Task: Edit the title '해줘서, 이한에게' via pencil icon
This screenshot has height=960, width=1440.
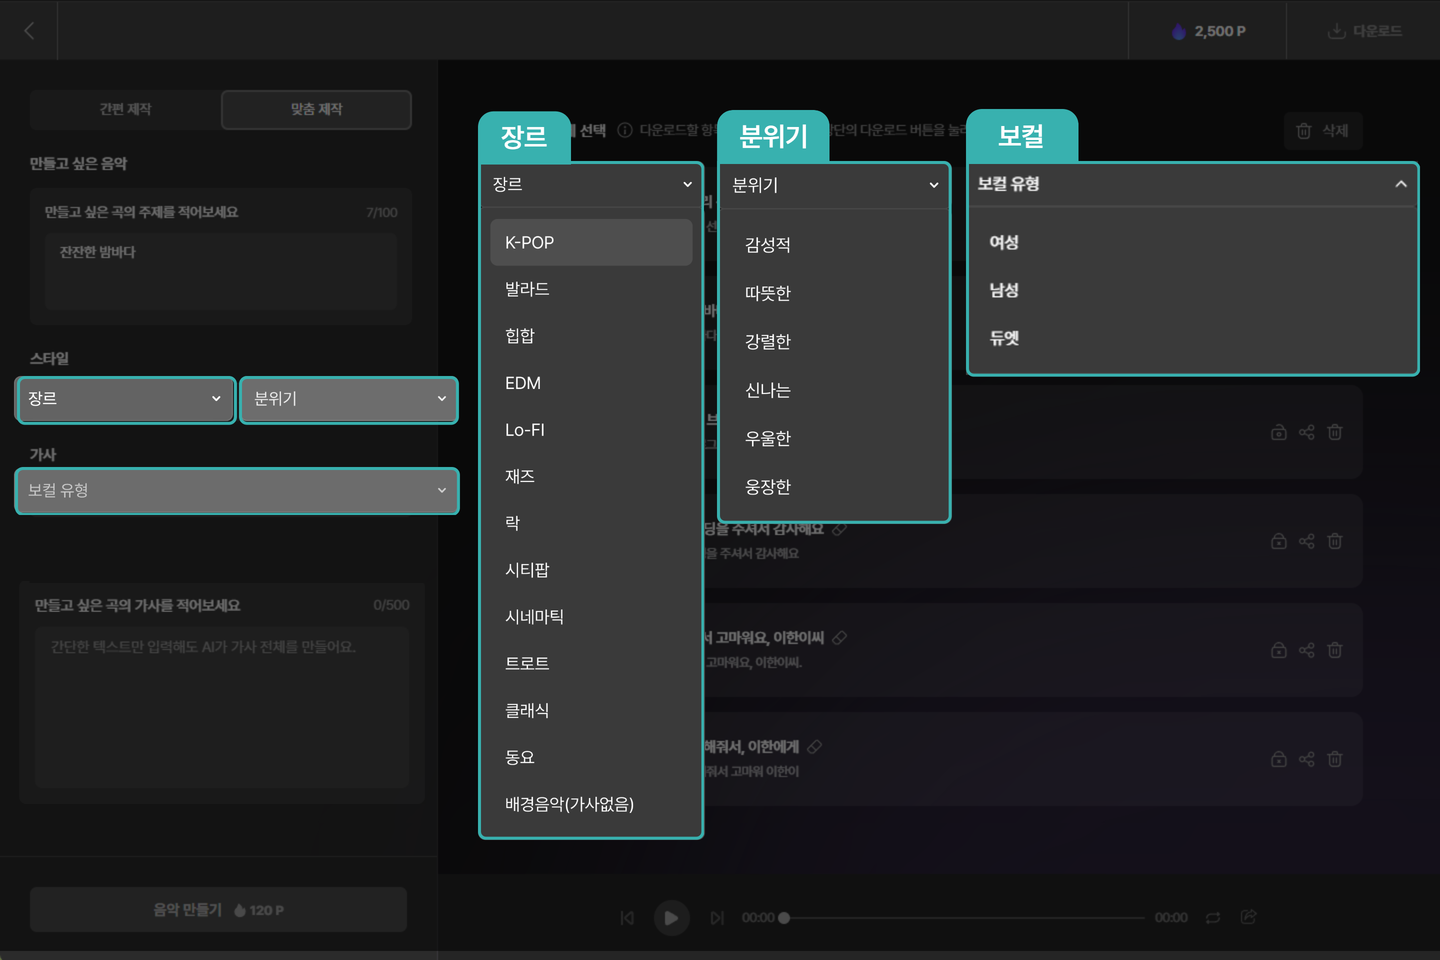Action: pos(815,747)
